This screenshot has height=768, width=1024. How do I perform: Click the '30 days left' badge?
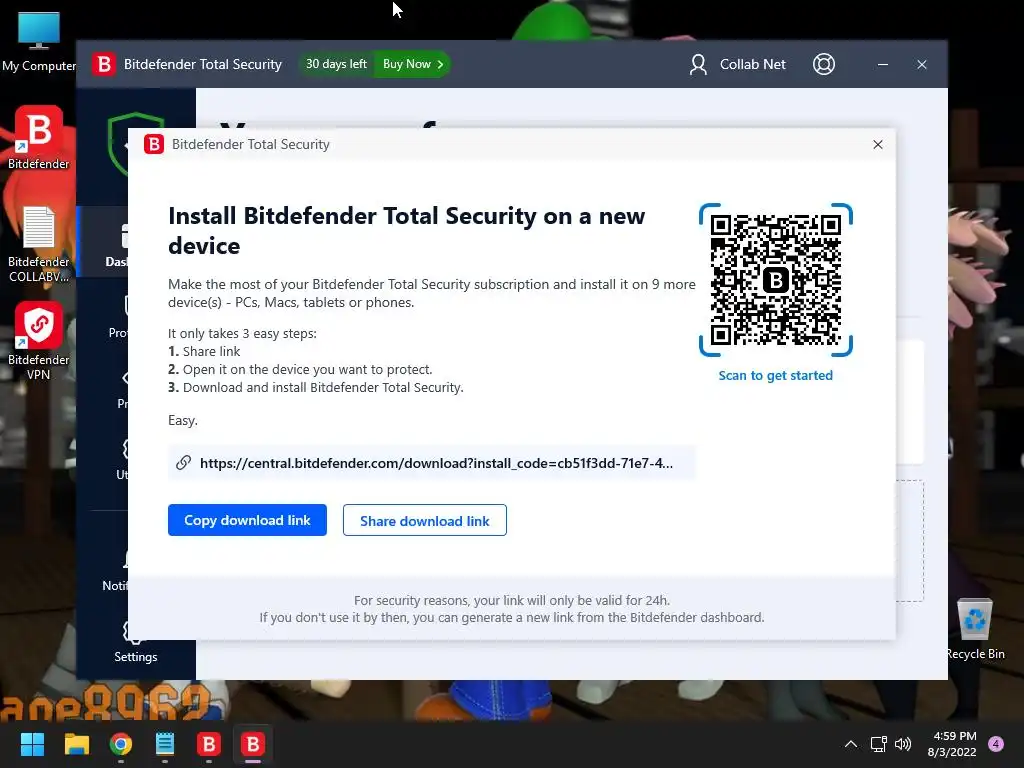pyautogui.click(x=336, y=64)
